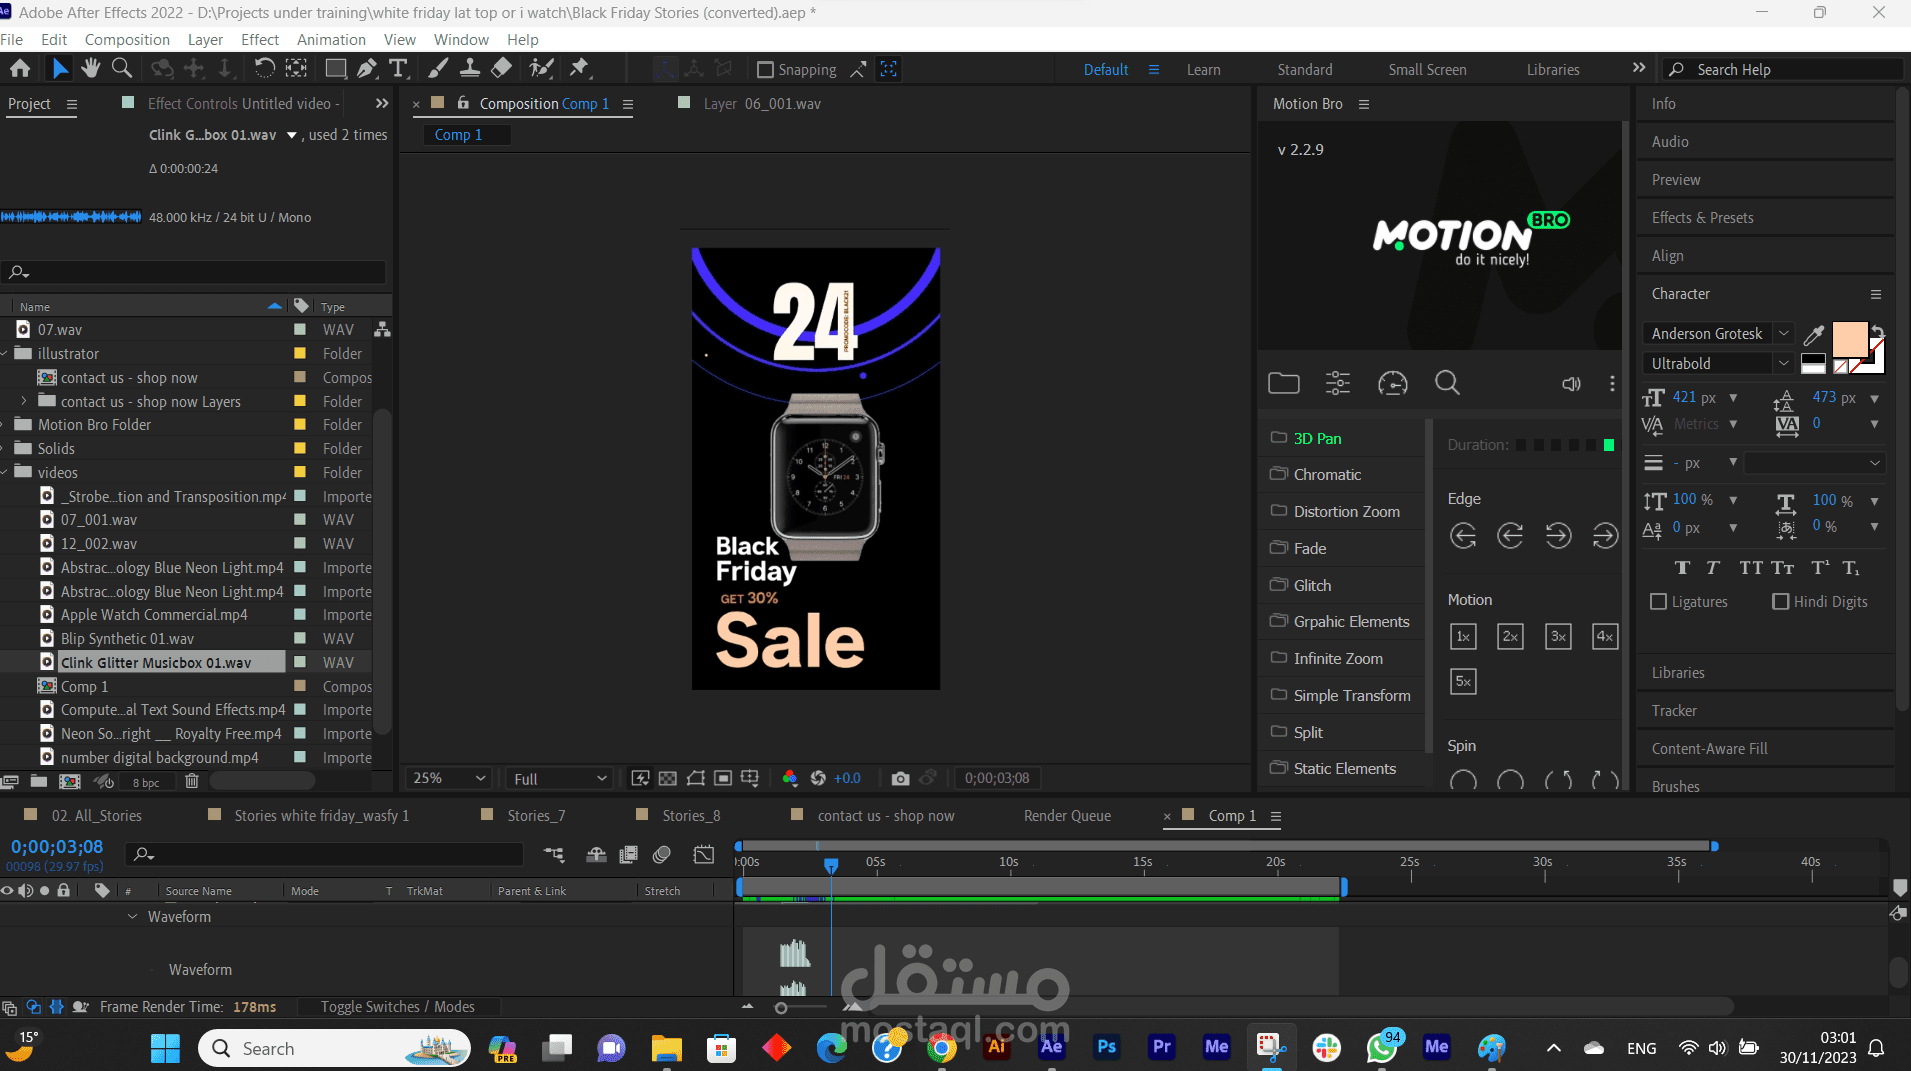Screen dimensions: 1911x1071
Task: Delete selected project item with trash icon
Action: click(x=192, y=781)
